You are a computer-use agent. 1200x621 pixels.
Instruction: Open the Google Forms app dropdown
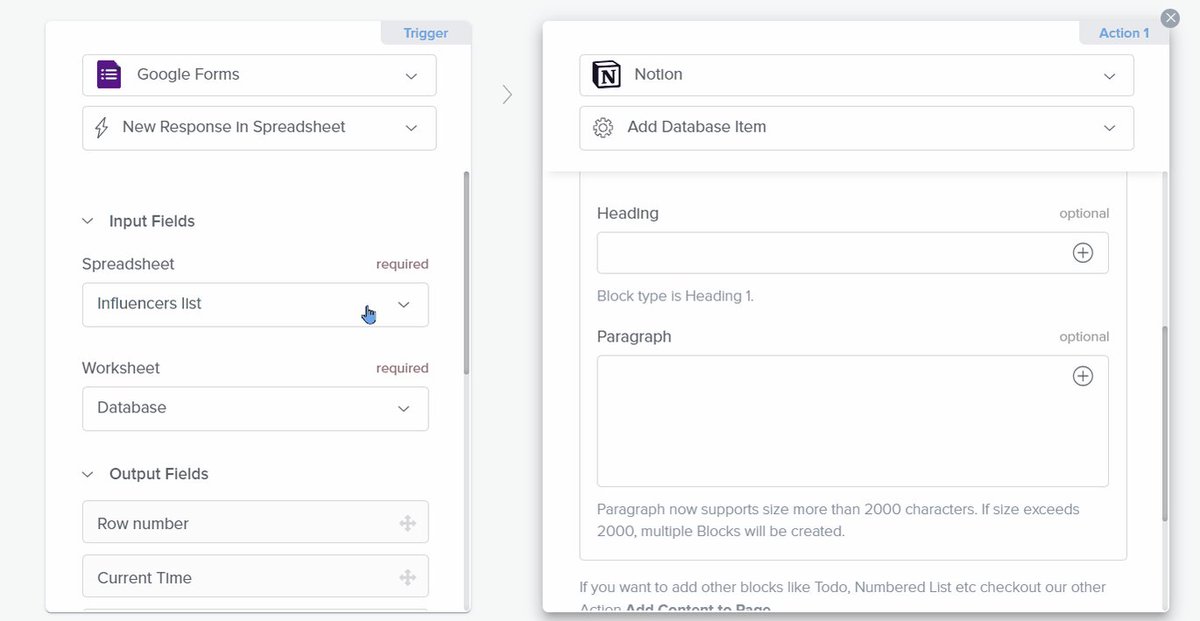pyautogui.click(x=259, y=75)
